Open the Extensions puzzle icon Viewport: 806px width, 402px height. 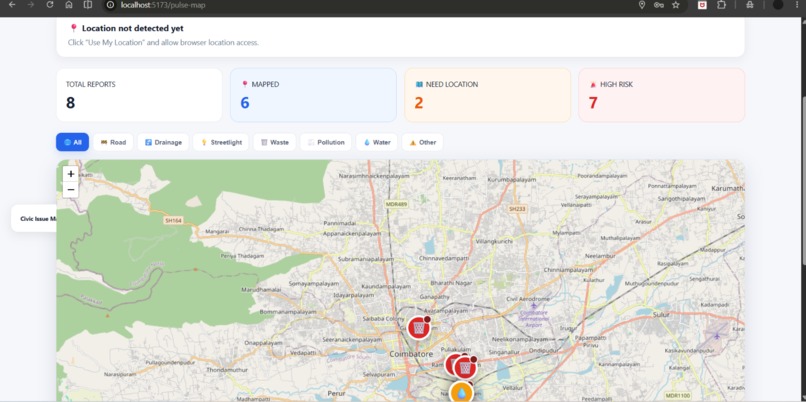click(x=721, y=5)
